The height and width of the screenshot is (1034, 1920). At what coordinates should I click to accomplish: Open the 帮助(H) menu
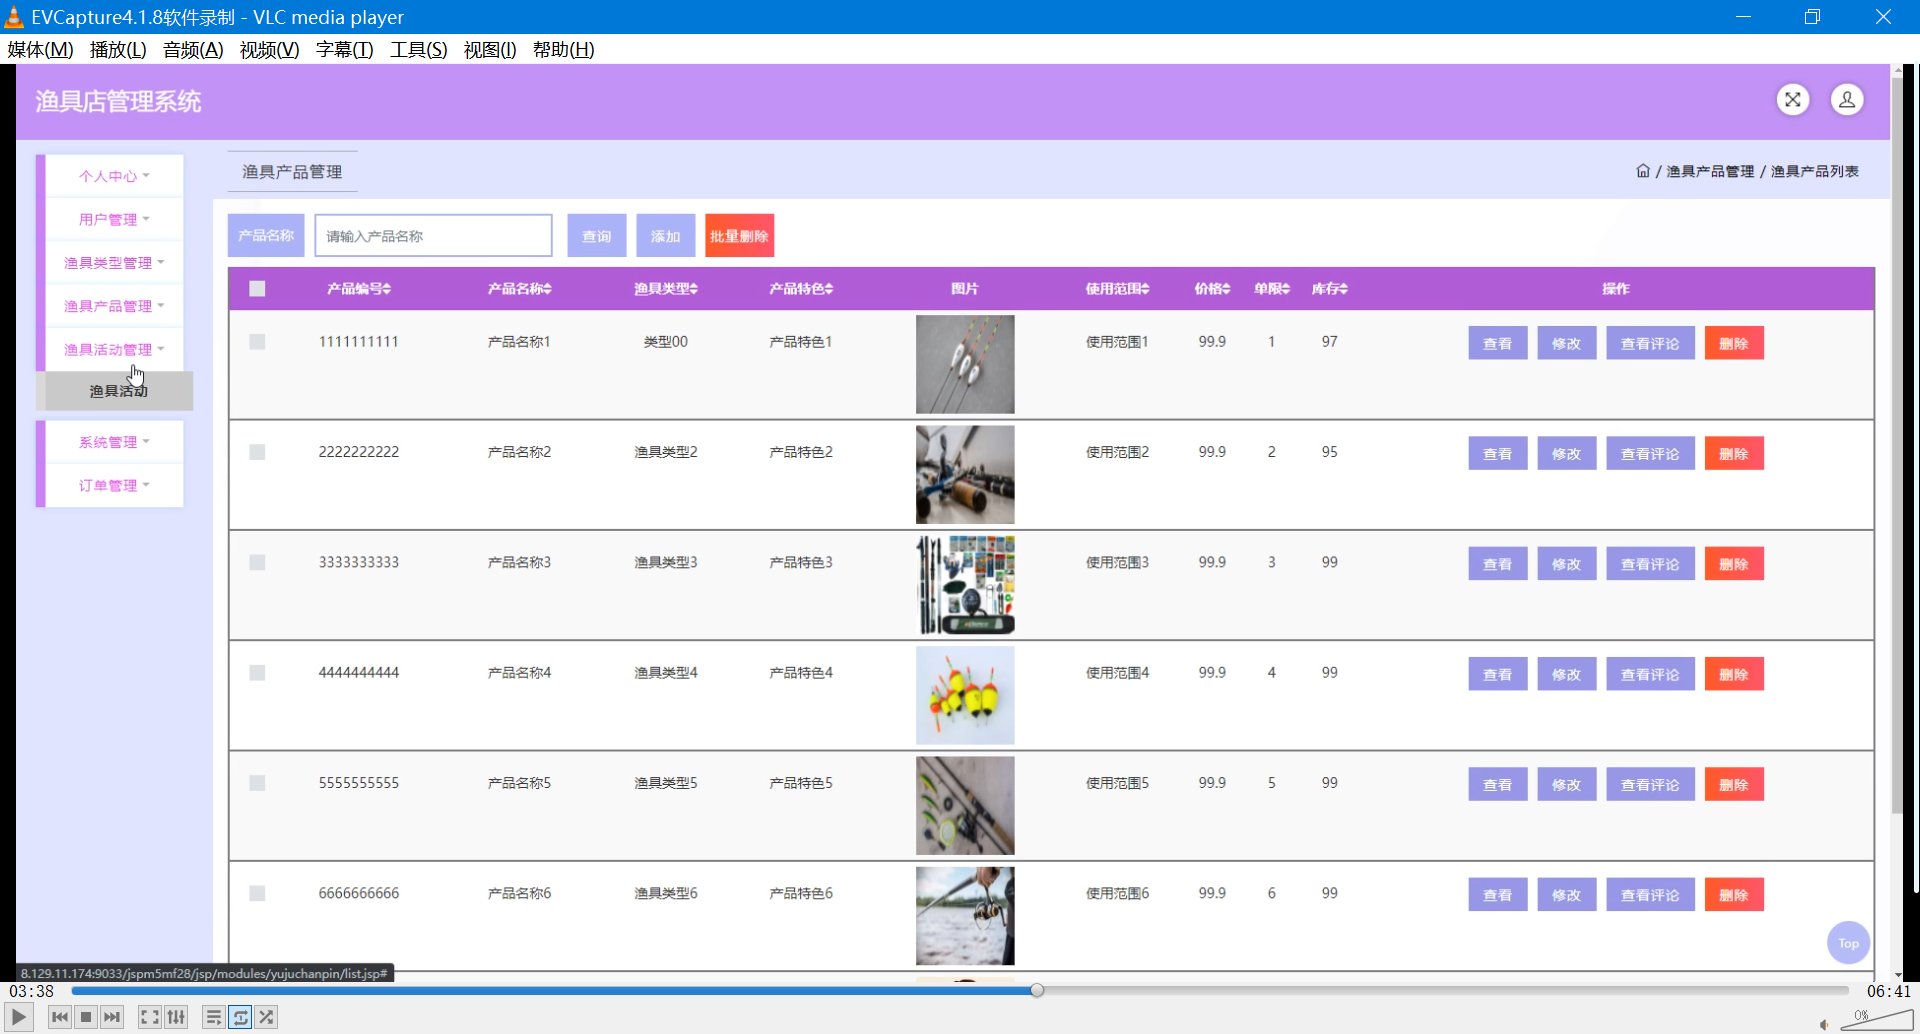coord(563,50)
